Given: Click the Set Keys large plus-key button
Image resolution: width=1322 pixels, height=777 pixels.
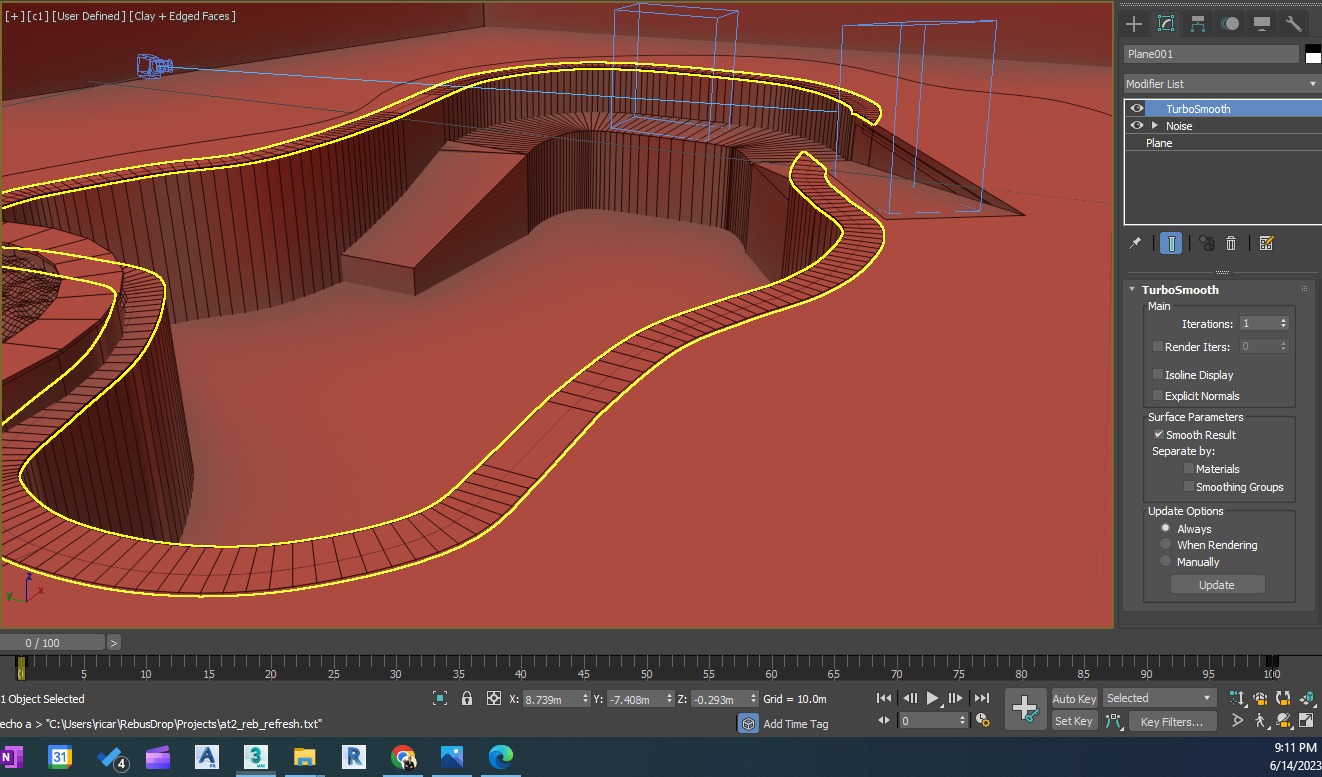Looking at the screenshot, I should click(1025, 709).
